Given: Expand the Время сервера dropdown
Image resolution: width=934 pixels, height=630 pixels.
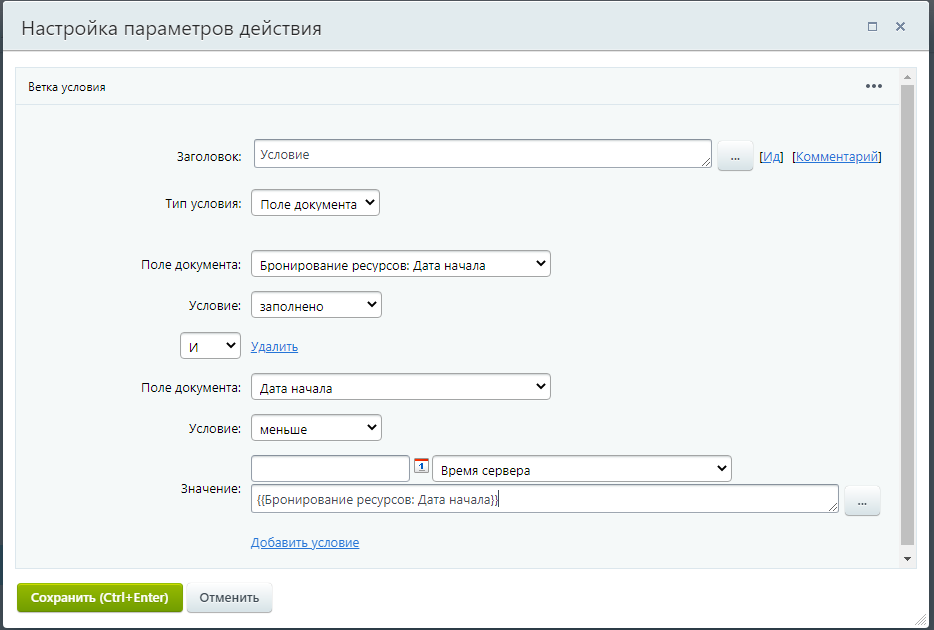Looking at the screenshot, I should [582, 469].
